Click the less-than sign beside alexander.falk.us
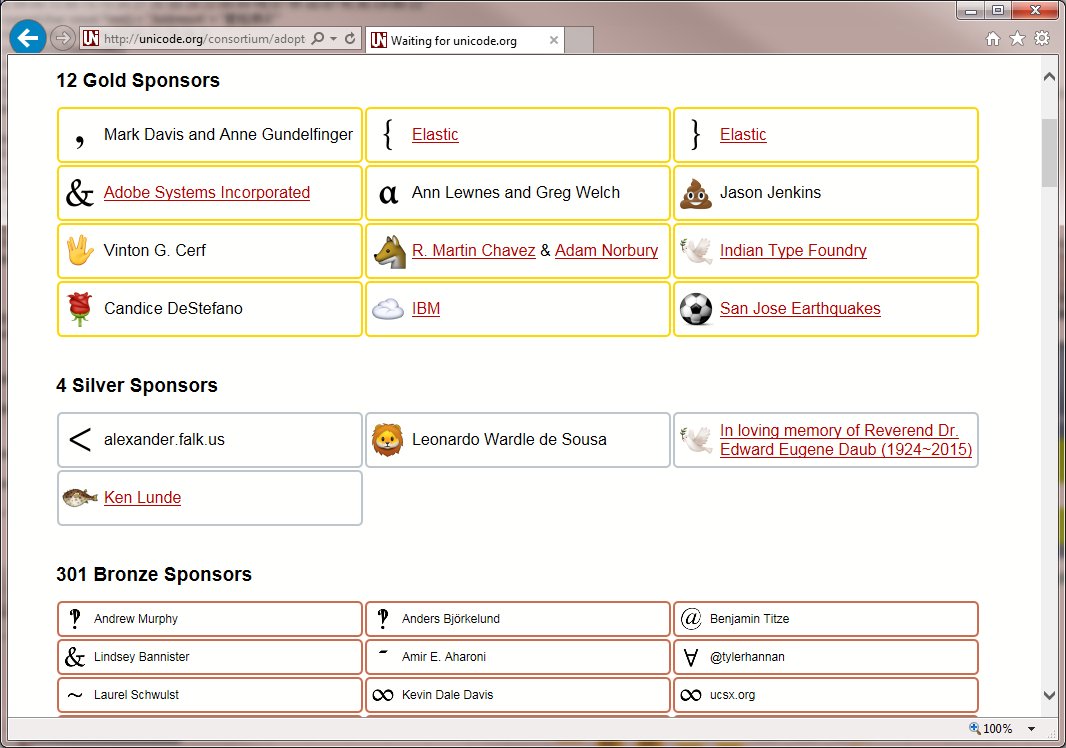Viewport: 1066px width, 748px height. 80,440
